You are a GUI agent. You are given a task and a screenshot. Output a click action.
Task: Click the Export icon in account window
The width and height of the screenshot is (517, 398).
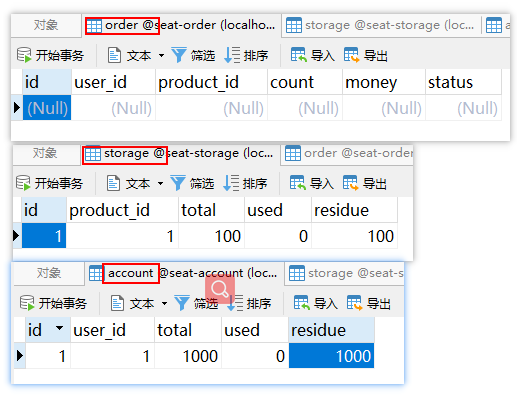(x=354, y=303)
